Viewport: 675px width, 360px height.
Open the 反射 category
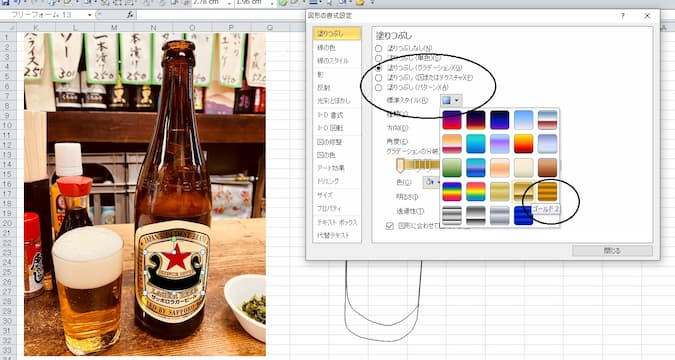point(337,87)
